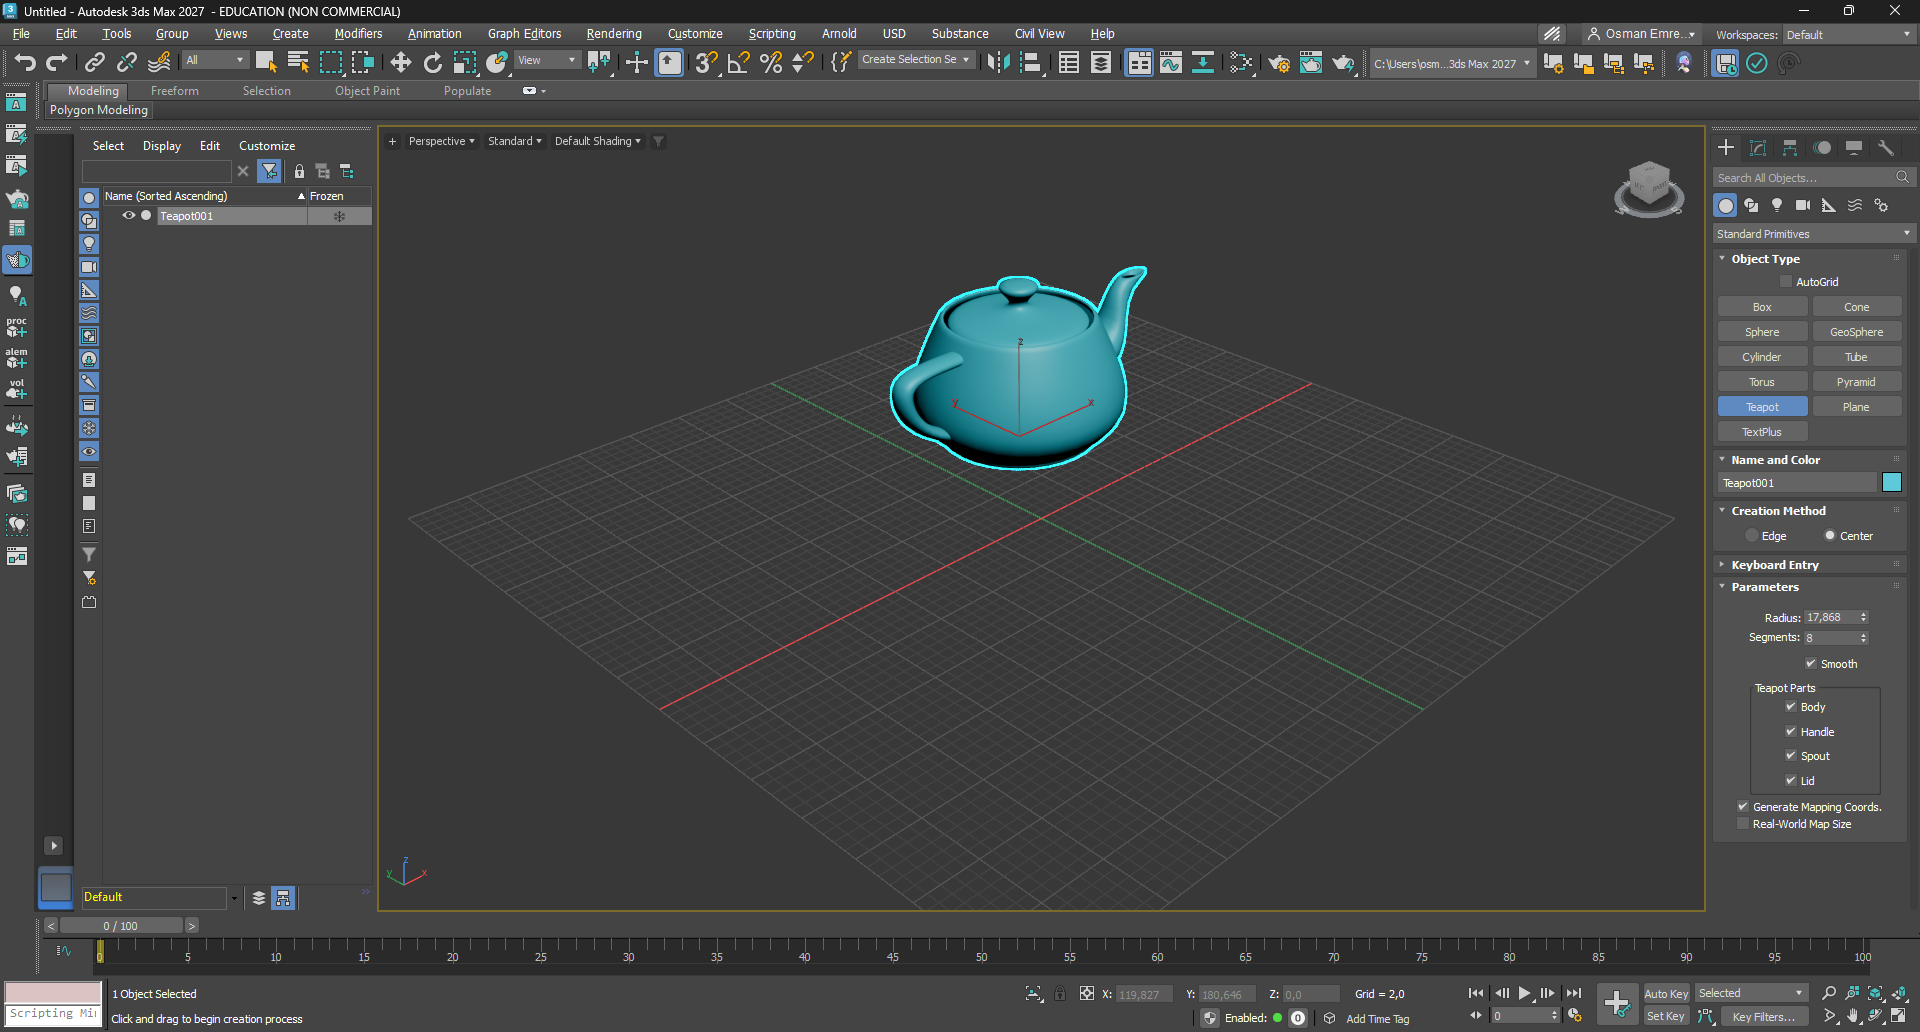The image size is (1920, 1032).
Task: Open the Modifiers menu
Action: [358, 34]
